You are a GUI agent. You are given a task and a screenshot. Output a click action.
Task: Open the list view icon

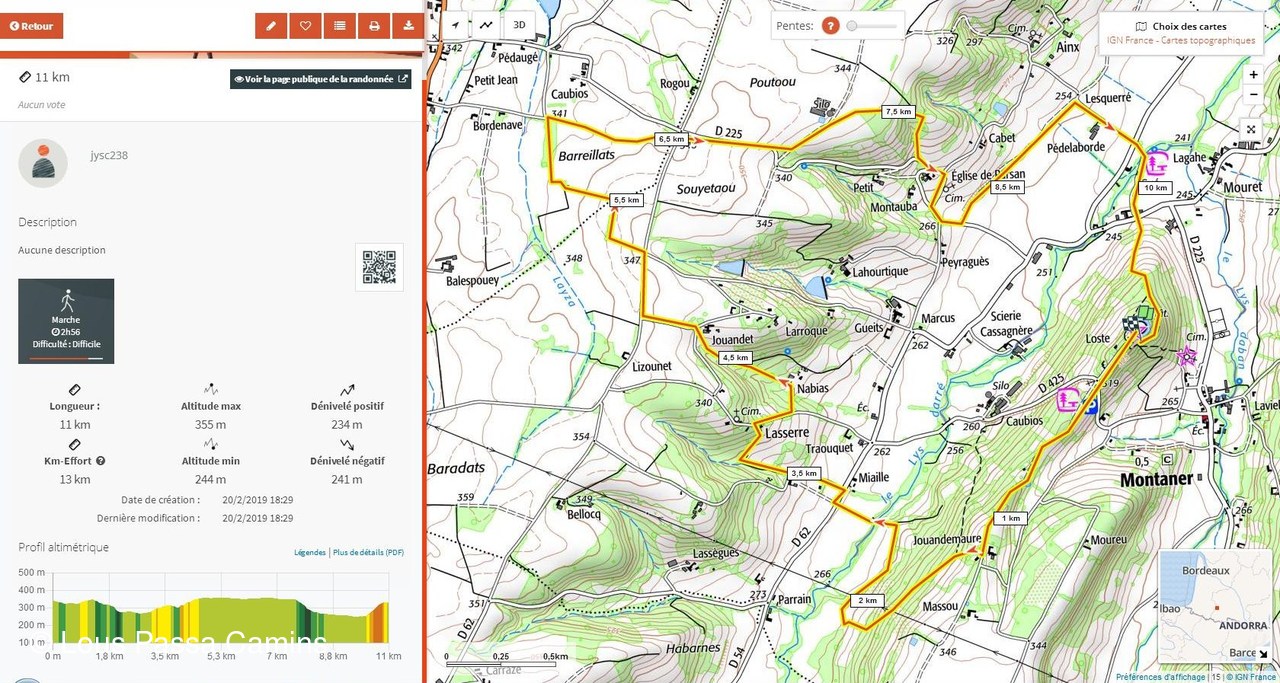[x=340, y=26]
